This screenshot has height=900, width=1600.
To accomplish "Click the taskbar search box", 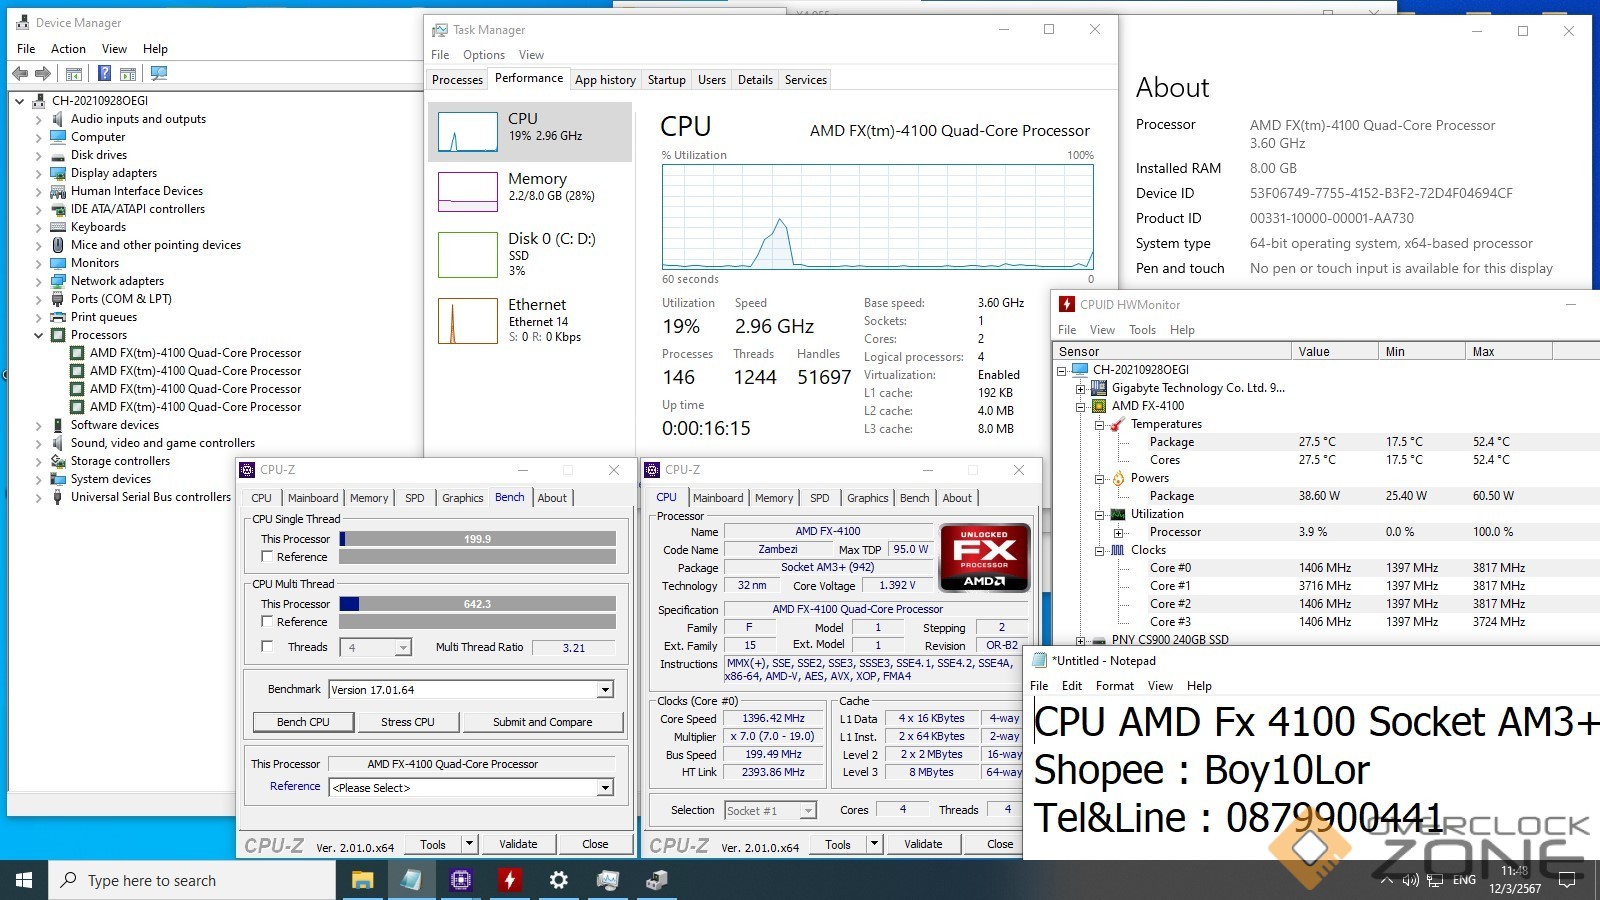I will pyautogui.click(x=192, y=880).
